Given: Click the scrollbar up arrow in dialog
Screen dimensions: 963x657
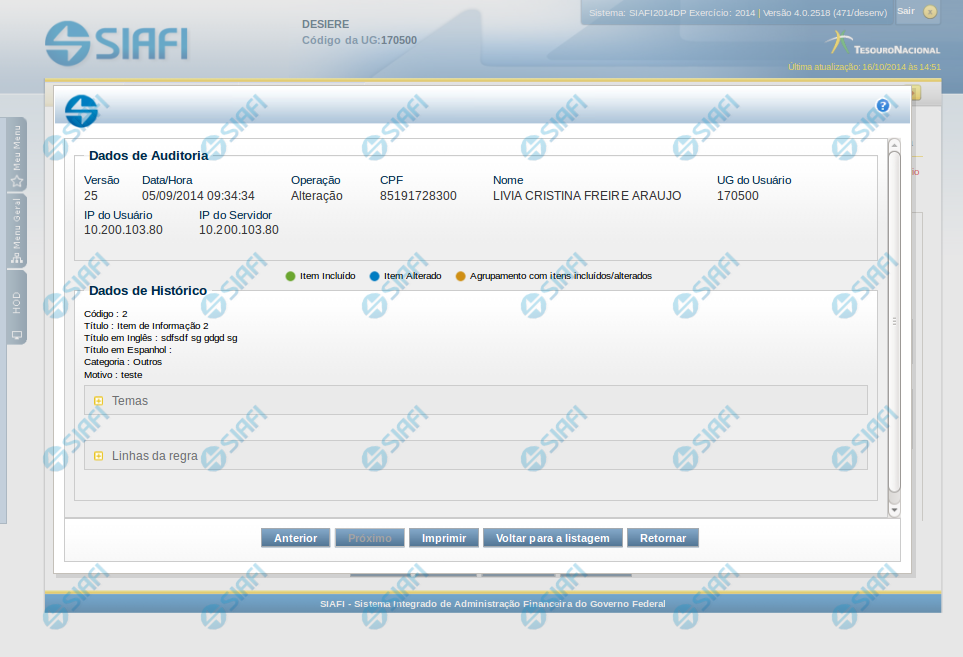Looking at the screenshot, I should (894, 145).
